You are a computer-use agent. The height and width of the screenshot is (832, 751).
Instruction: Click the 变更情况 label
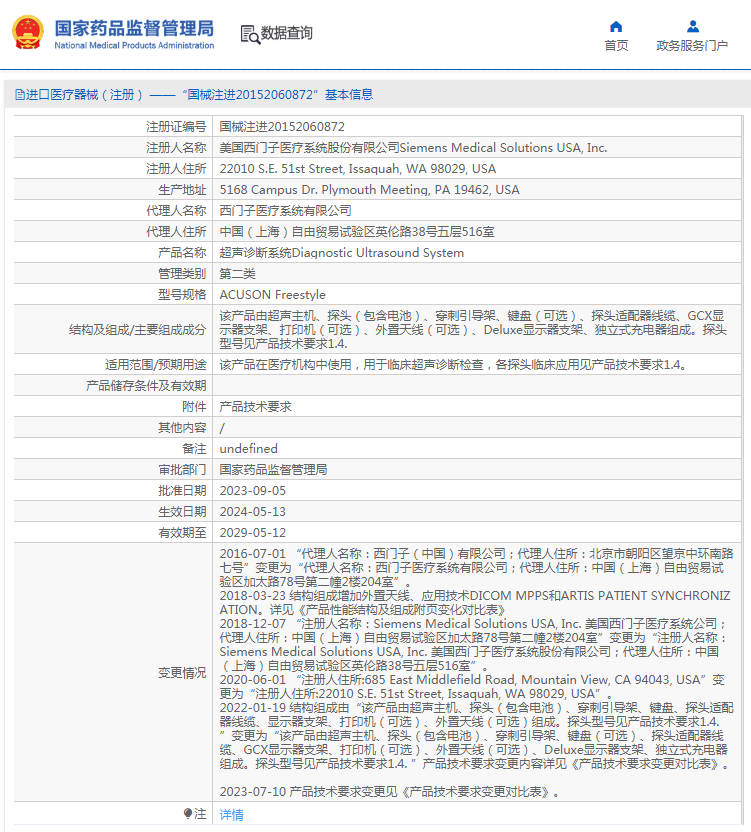[x=182, y=673]
